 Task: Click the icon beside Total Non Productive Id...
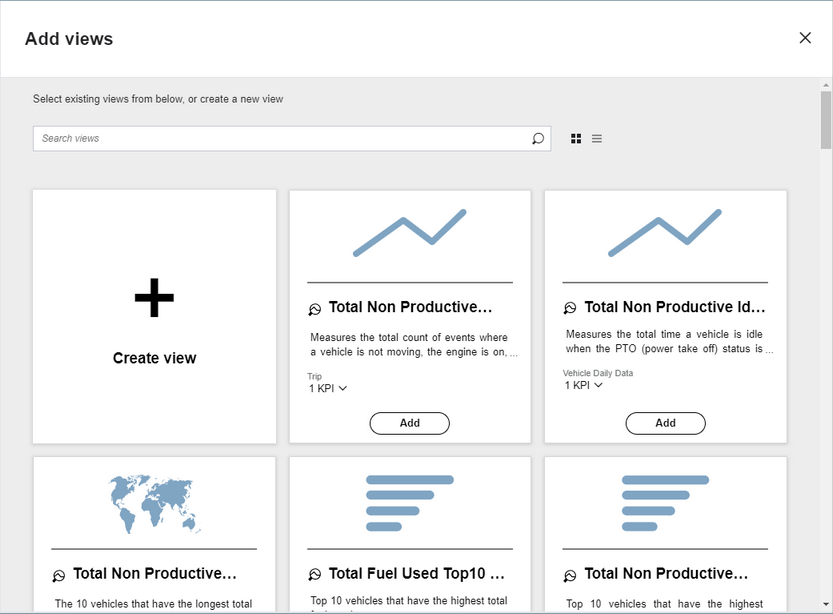(570, 308)
